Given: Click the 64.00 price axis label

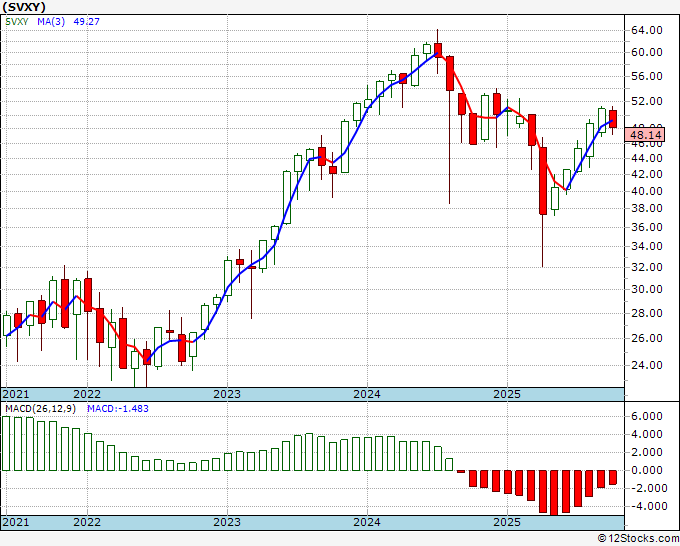Looking at the screenshot, I should point(647,30).
